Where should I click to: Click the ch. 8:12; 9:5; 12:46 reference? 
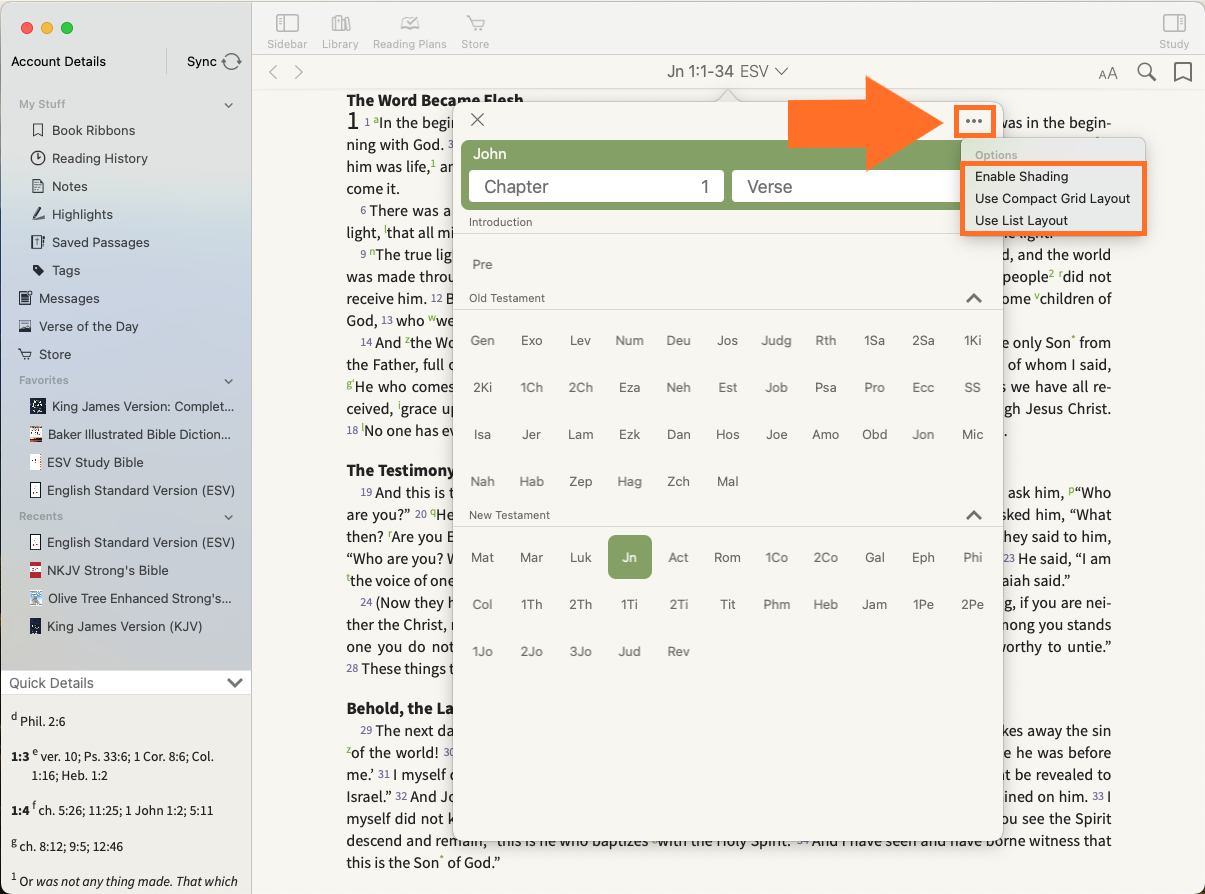click(x=71, y=846)
